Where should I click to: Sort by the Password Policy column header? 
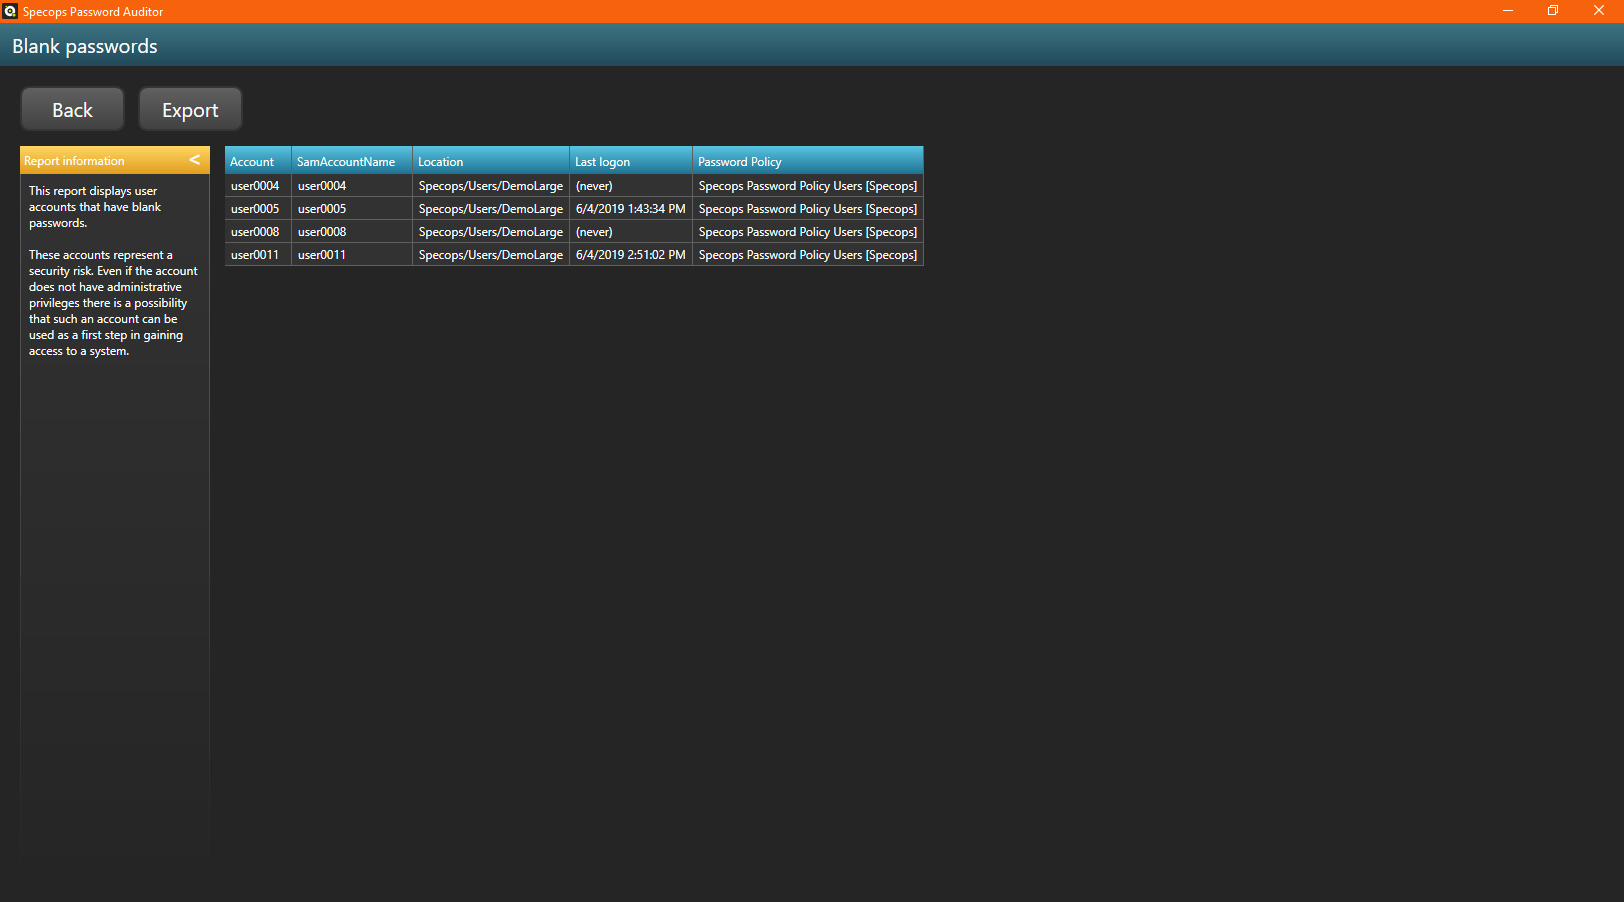807,161
